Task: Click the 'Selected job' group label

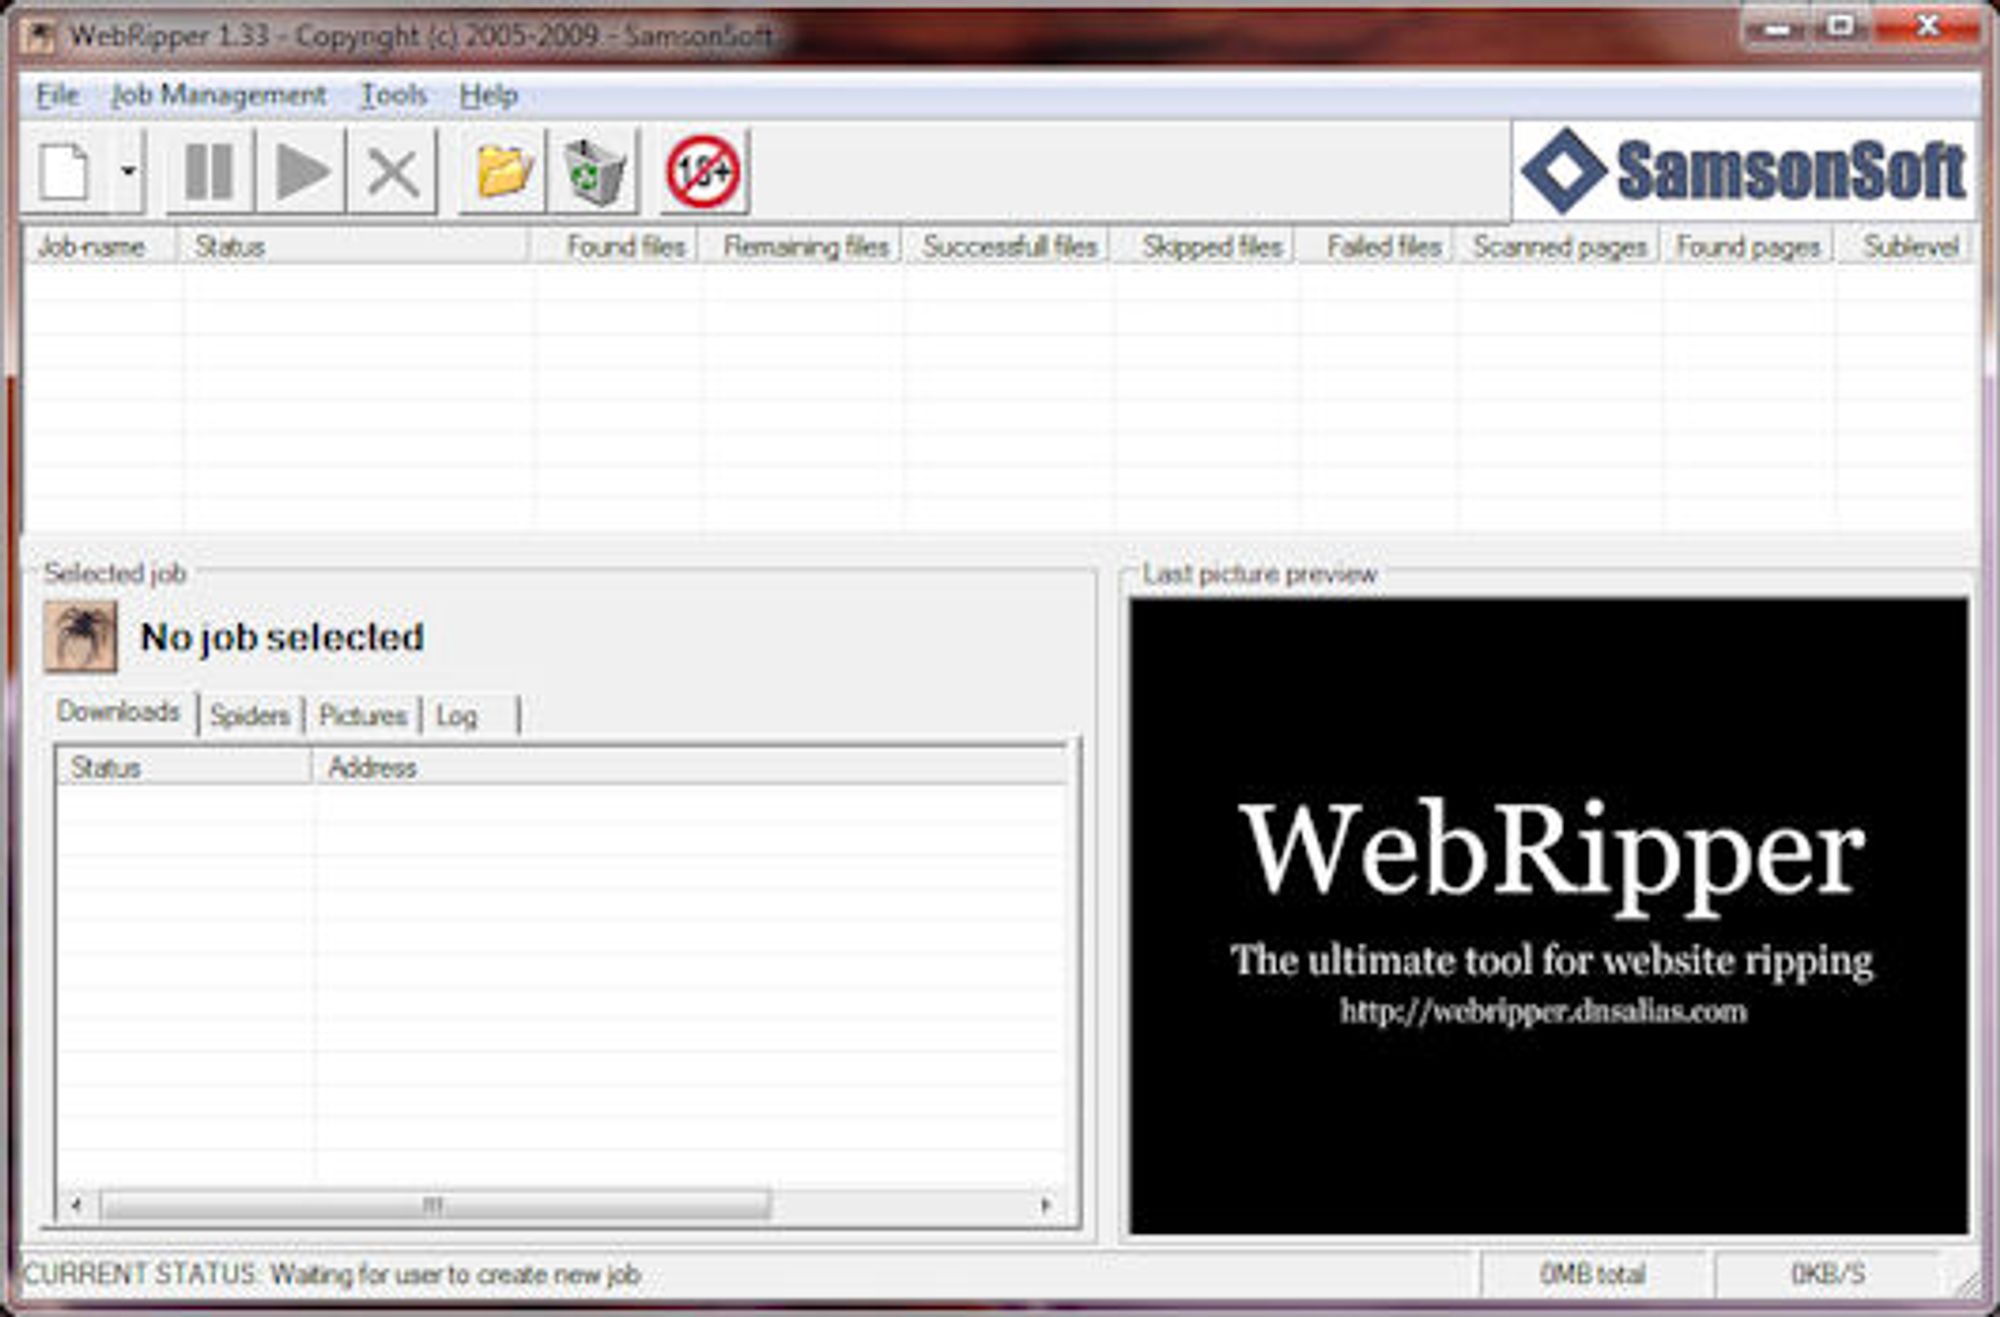Action: (x=115, y=573)
